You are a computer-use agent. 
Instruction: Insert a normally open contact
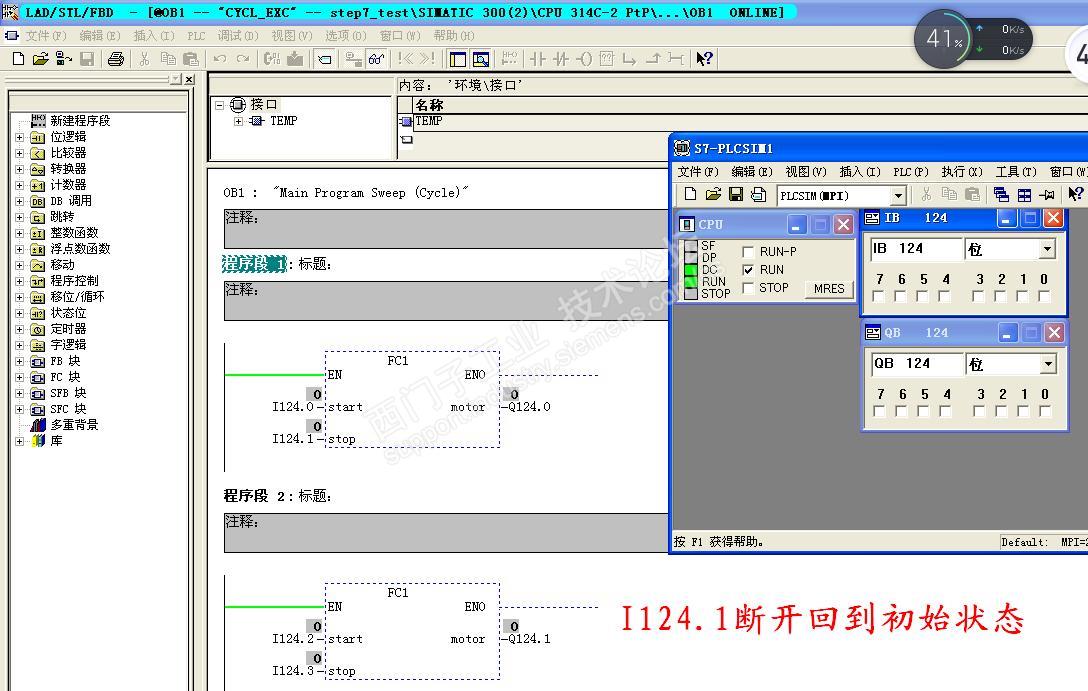(538, 59)
